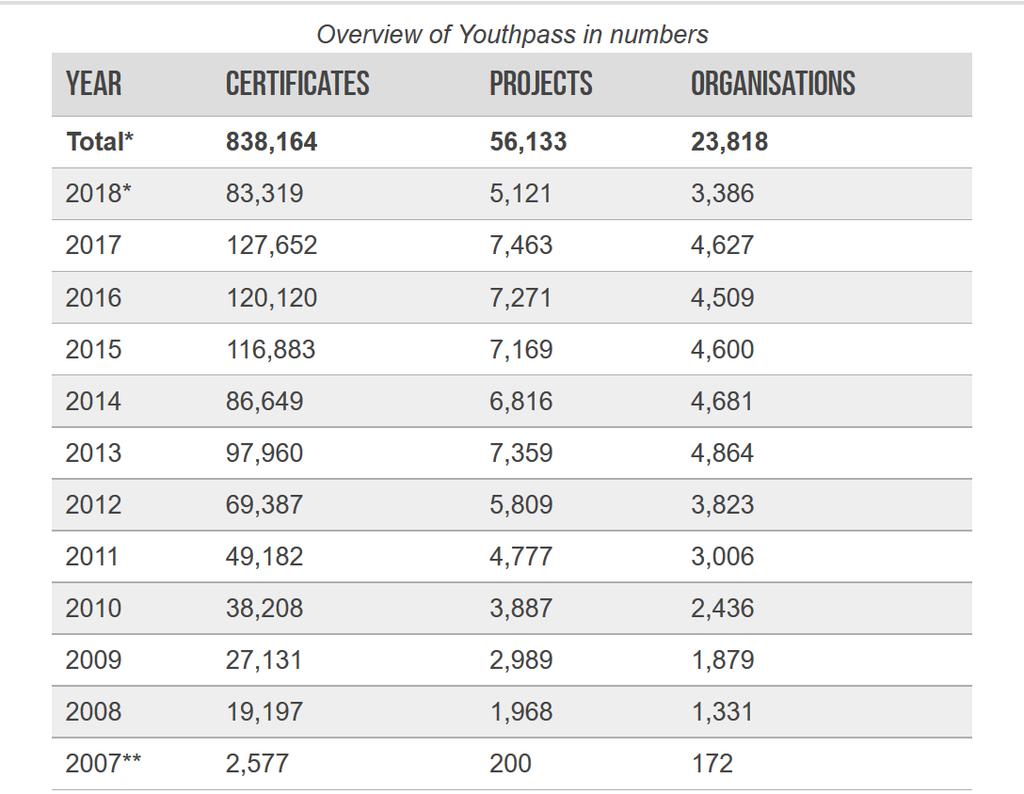
Task: Select certificates value 2,577
Action: click(257, 763)
